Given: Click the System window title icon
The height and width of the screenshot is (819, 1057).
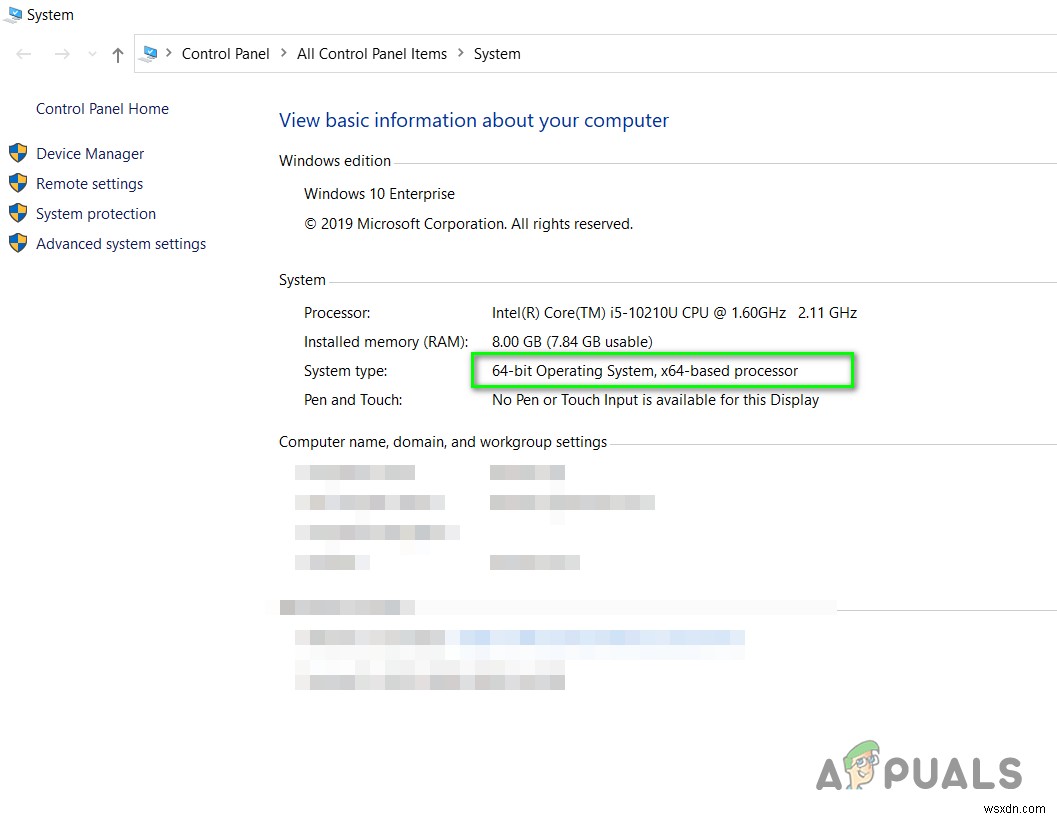Looking at the screenshot, I should click(13, 15).
